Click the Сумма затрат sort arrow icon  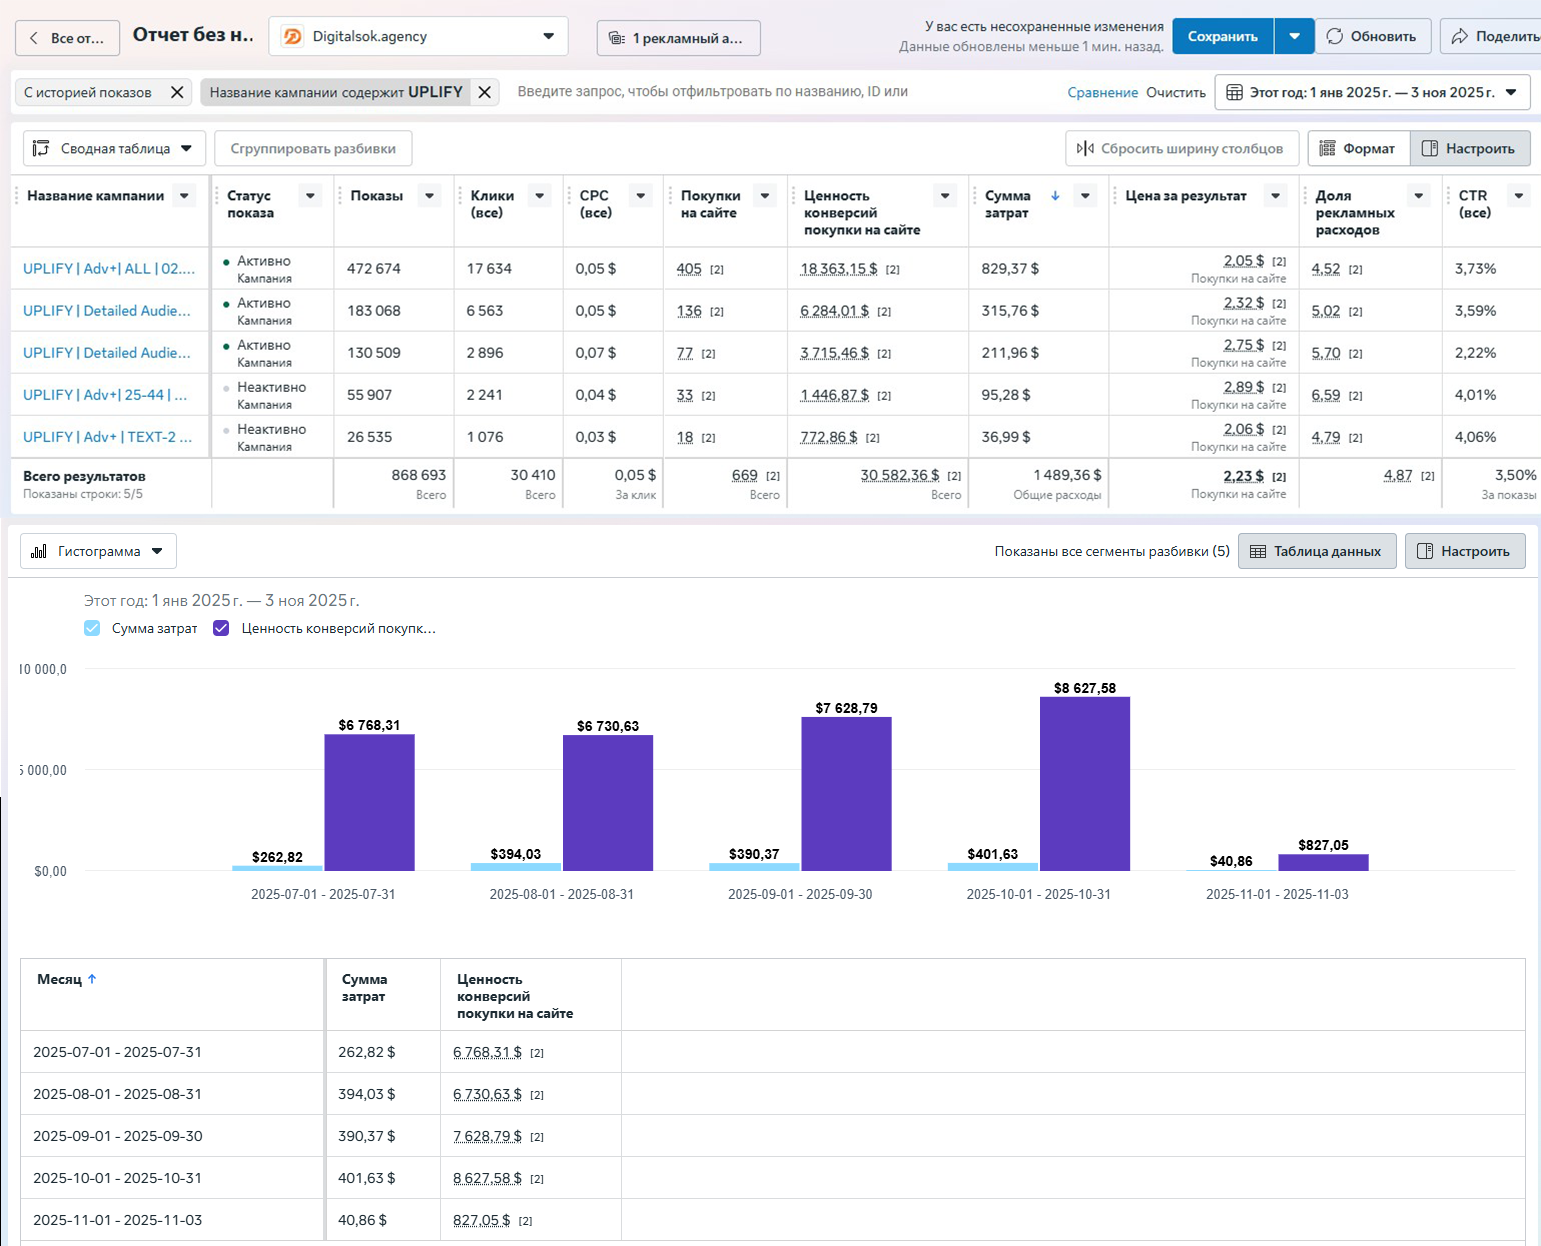1055,196
